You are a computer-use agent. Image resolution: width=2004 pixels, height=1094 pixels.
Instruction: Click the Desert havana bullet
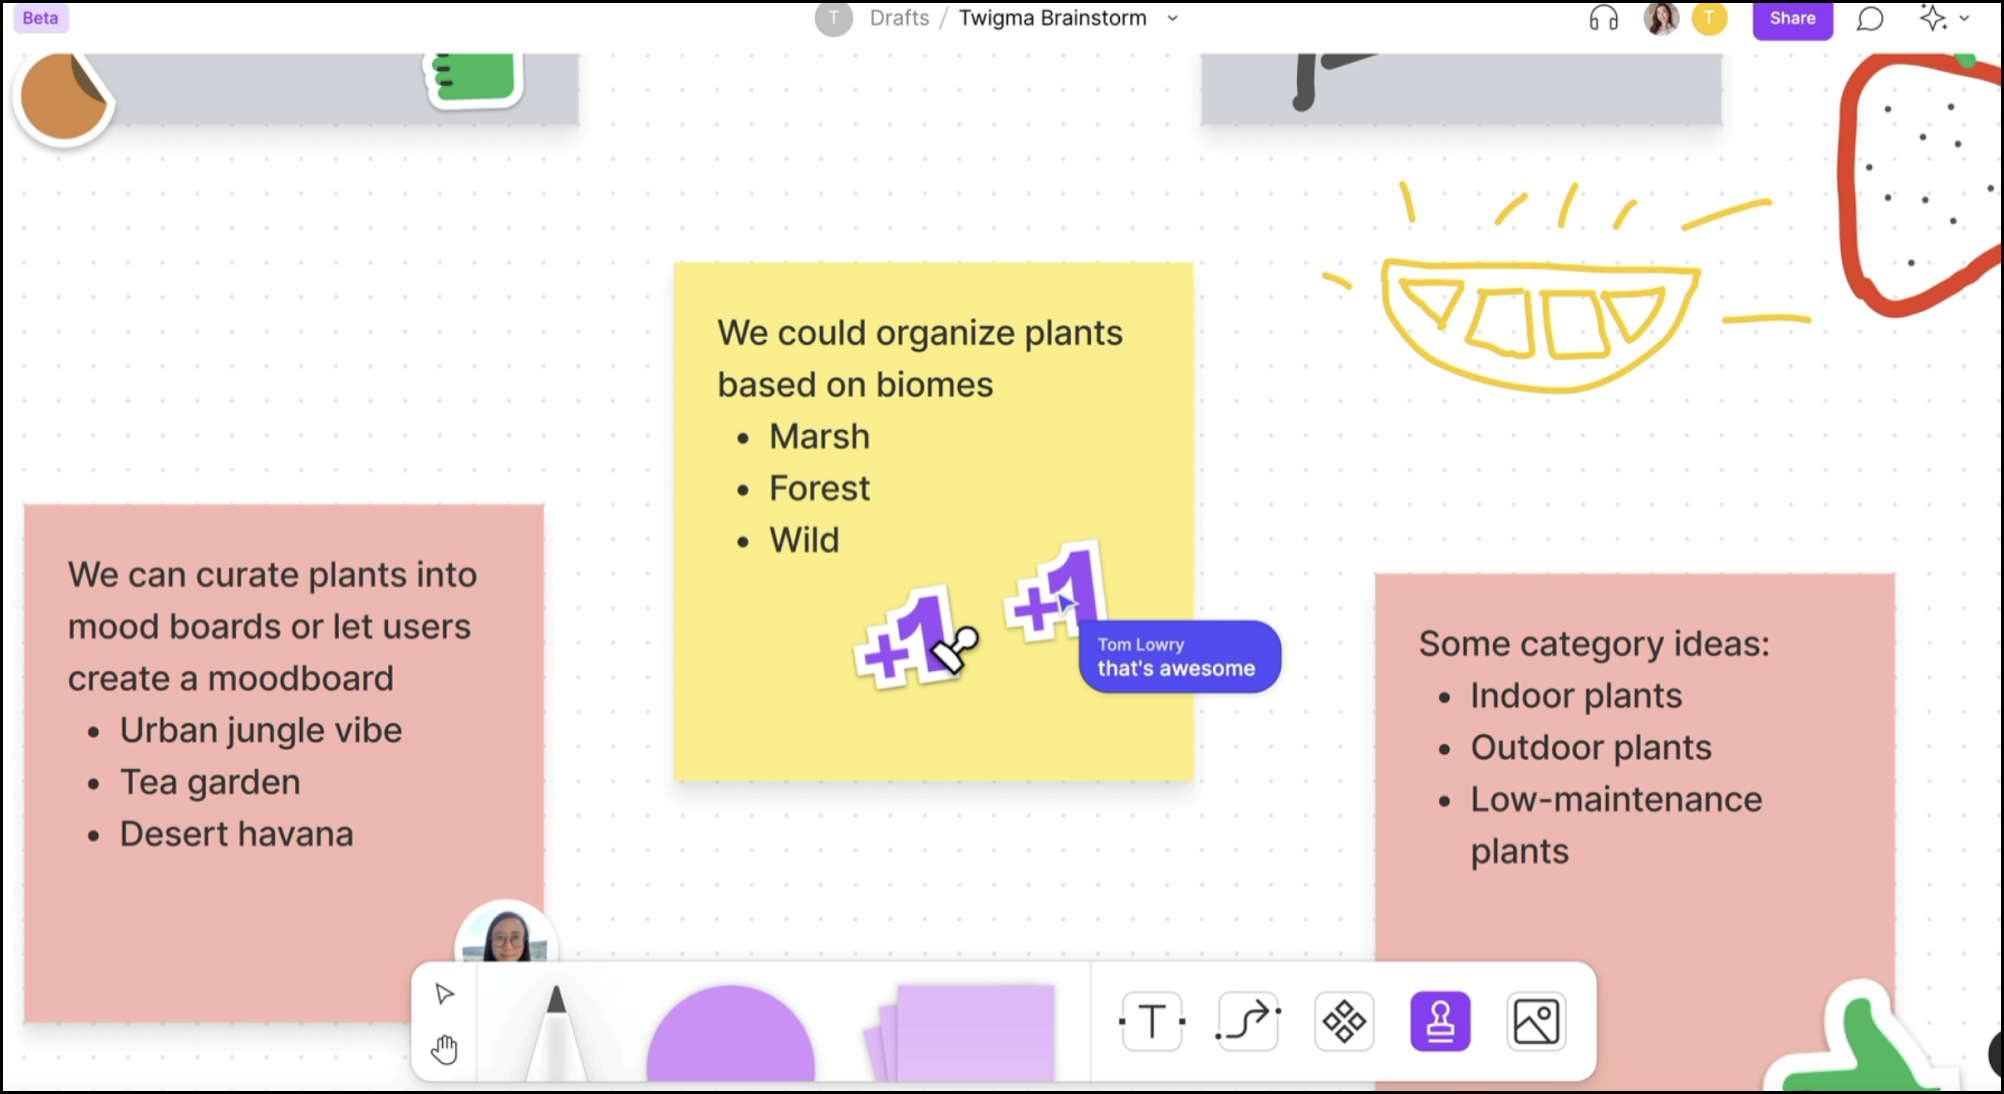point(236,835)
